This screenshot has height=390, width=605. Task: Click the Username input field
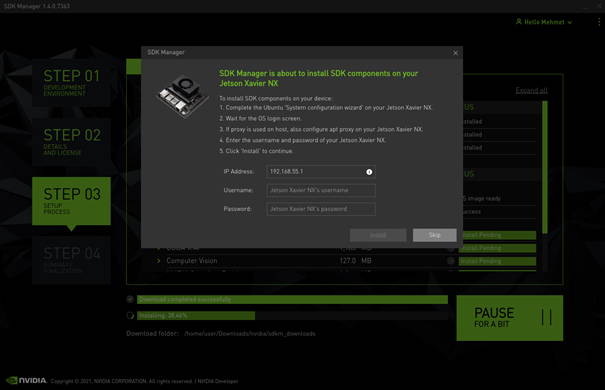(x=321, y=190)
